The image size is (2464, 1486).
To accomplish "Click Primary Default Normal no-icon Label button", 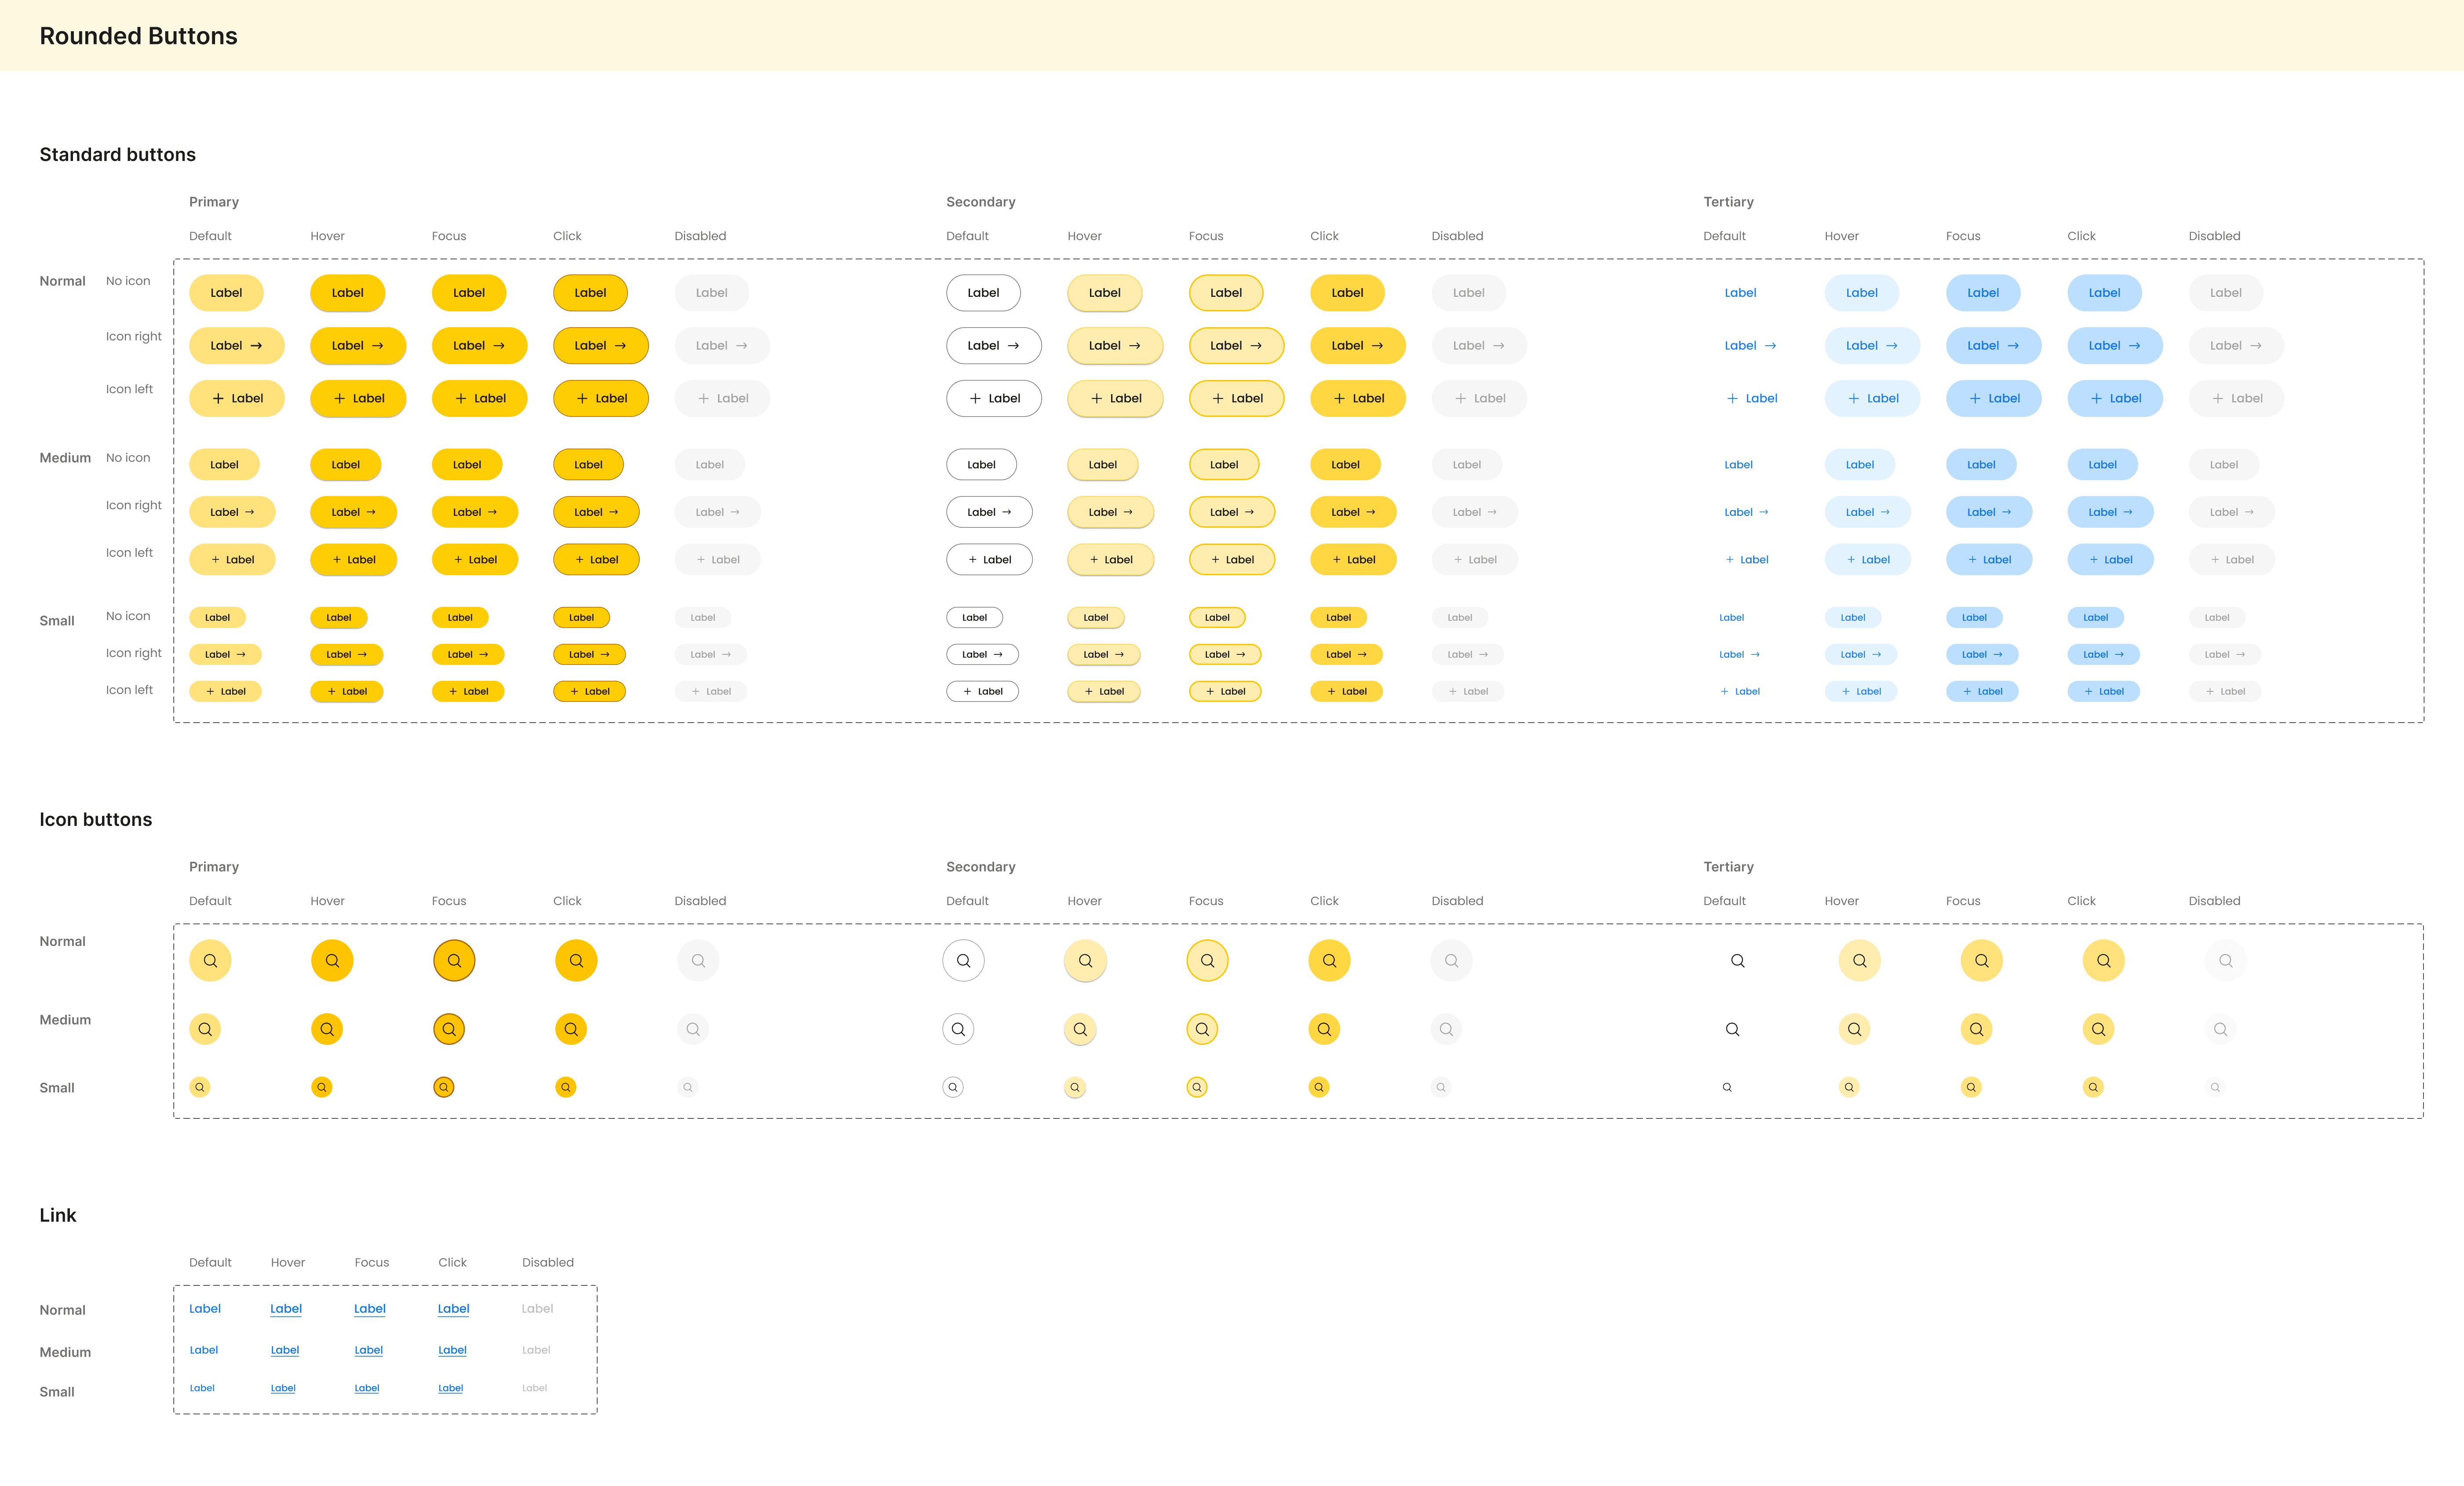I will 226,293.
